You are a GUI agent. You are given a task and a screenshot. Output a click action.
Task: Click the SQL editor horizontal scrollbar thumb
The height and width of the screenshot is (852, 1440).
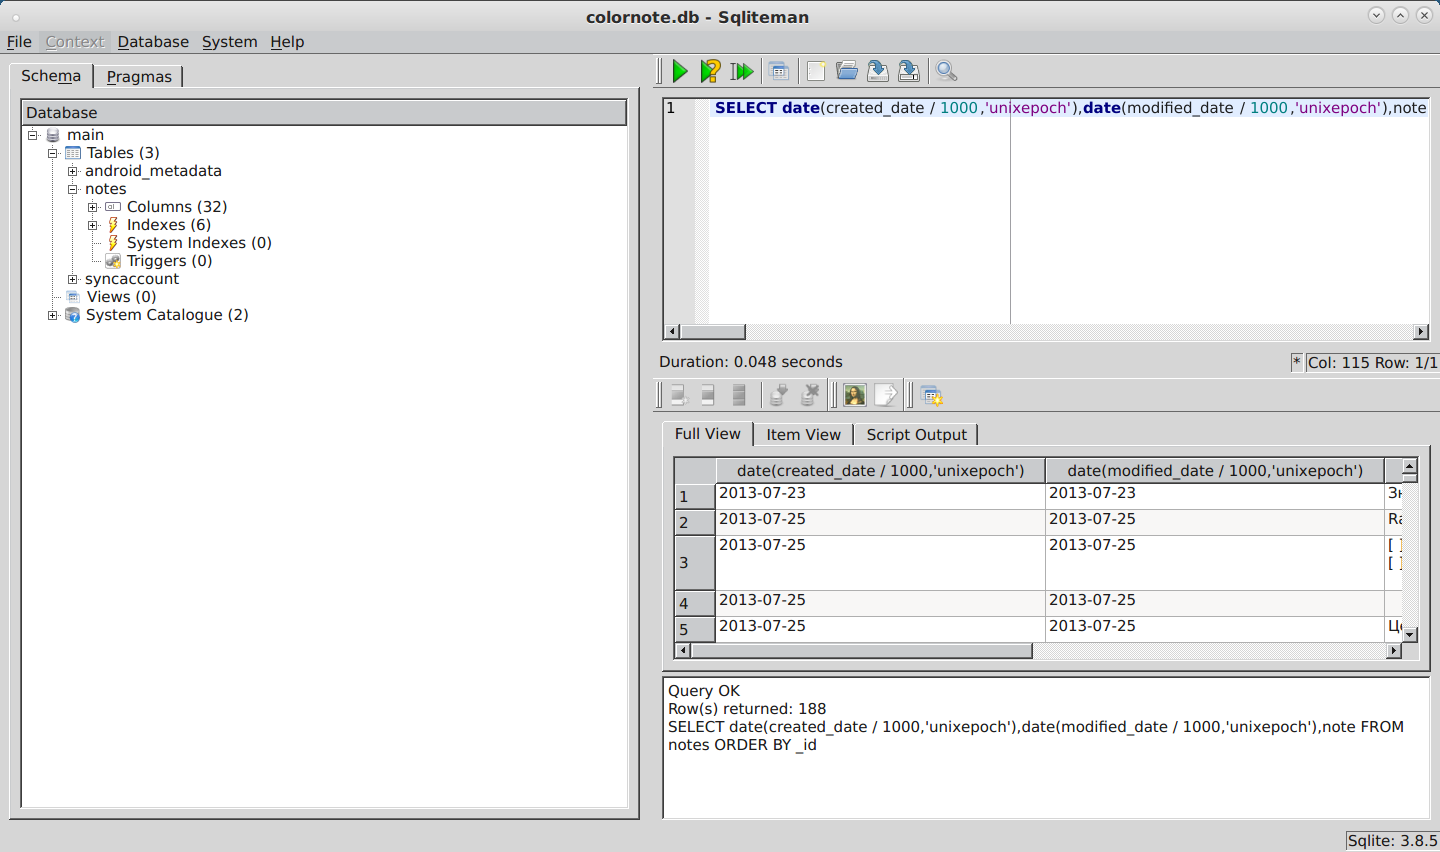712,332
